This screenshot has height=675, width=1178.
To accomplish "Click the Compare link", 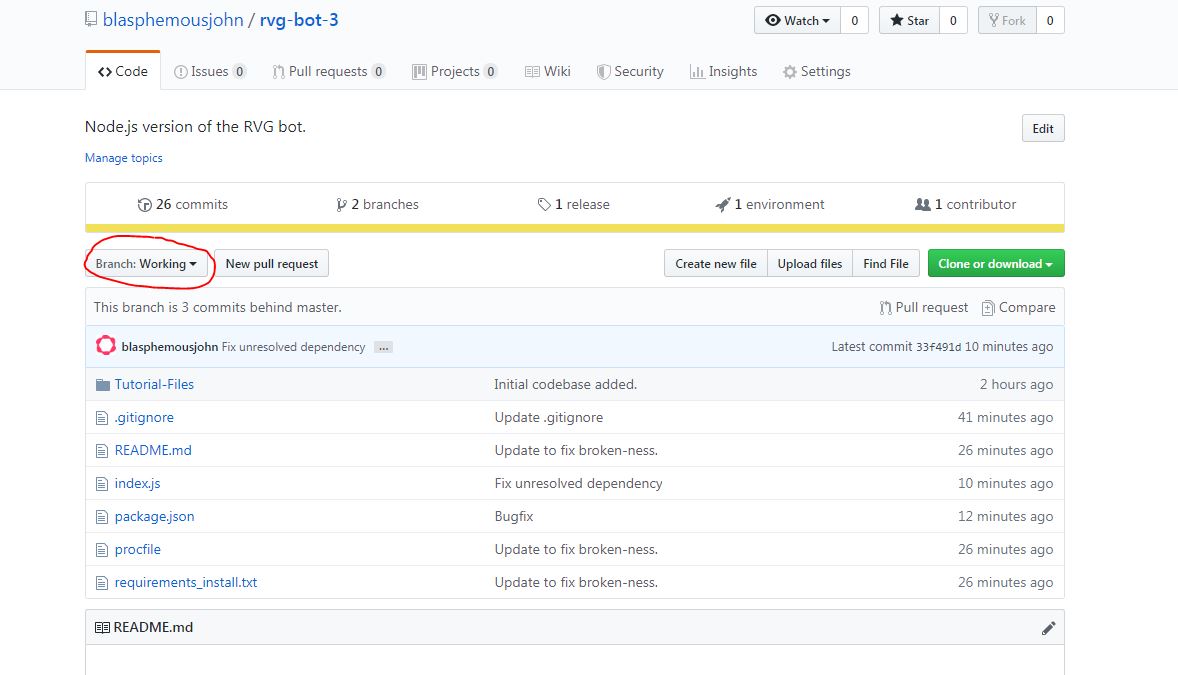I will point(1018,307).
